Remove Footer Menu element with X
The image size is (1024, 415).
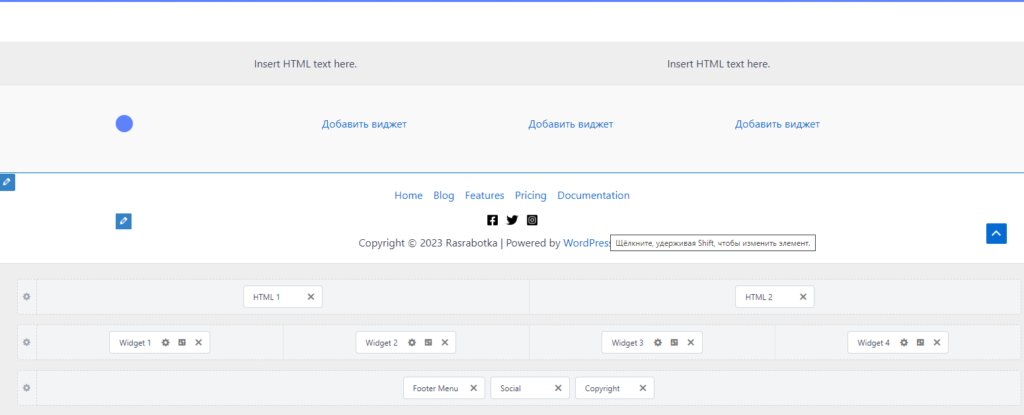pos(473,388)
